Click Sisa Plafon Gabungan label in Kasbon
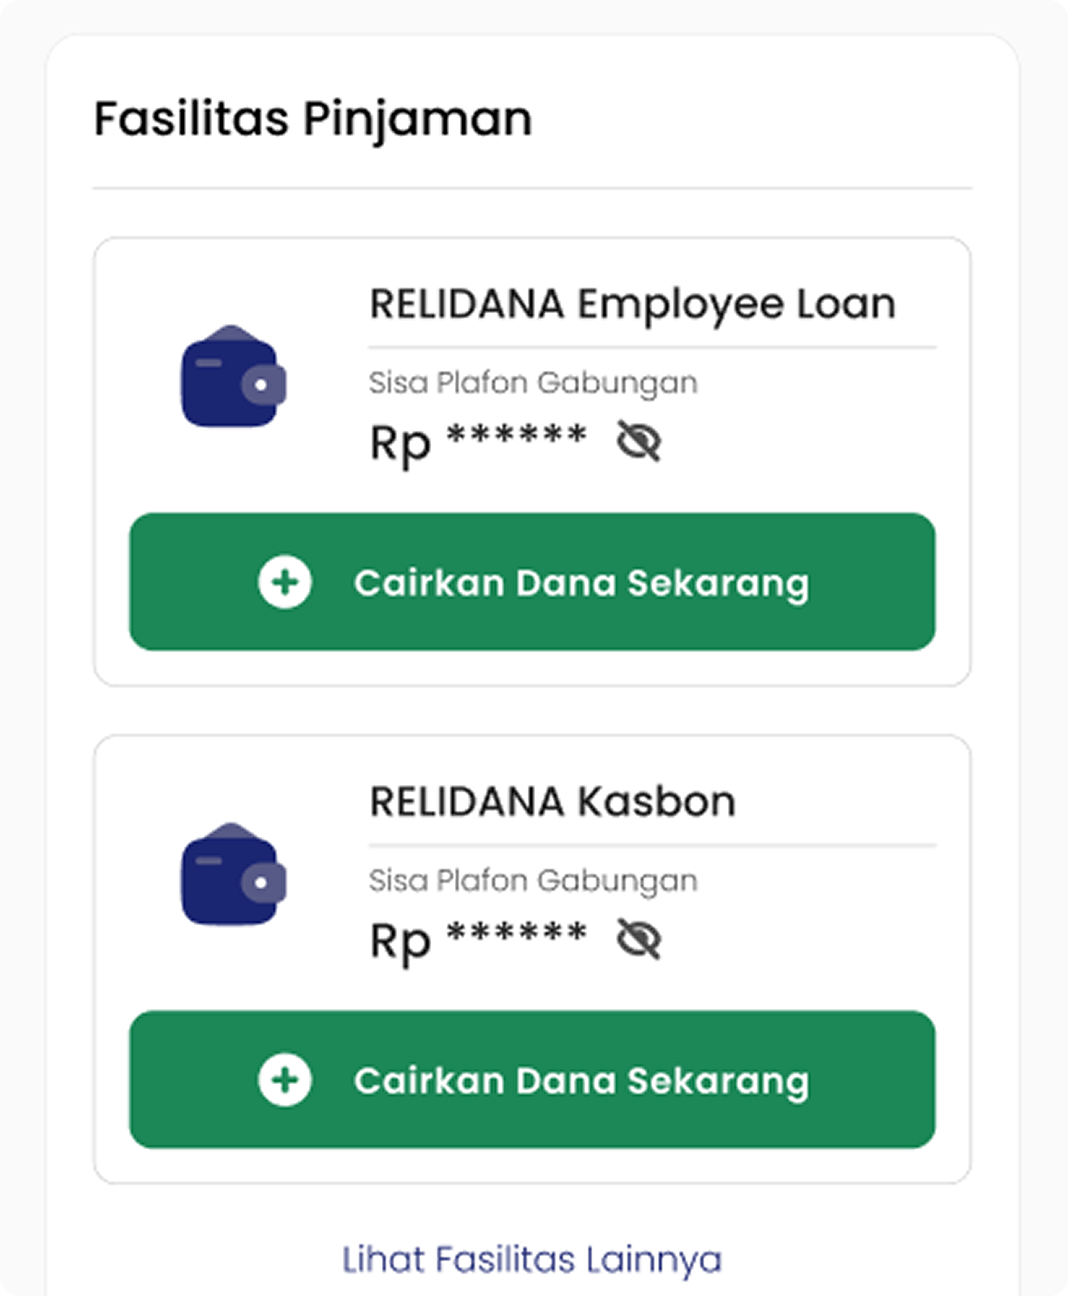This screenshot has width=1068, height=1296. click(x=533, y=881)
